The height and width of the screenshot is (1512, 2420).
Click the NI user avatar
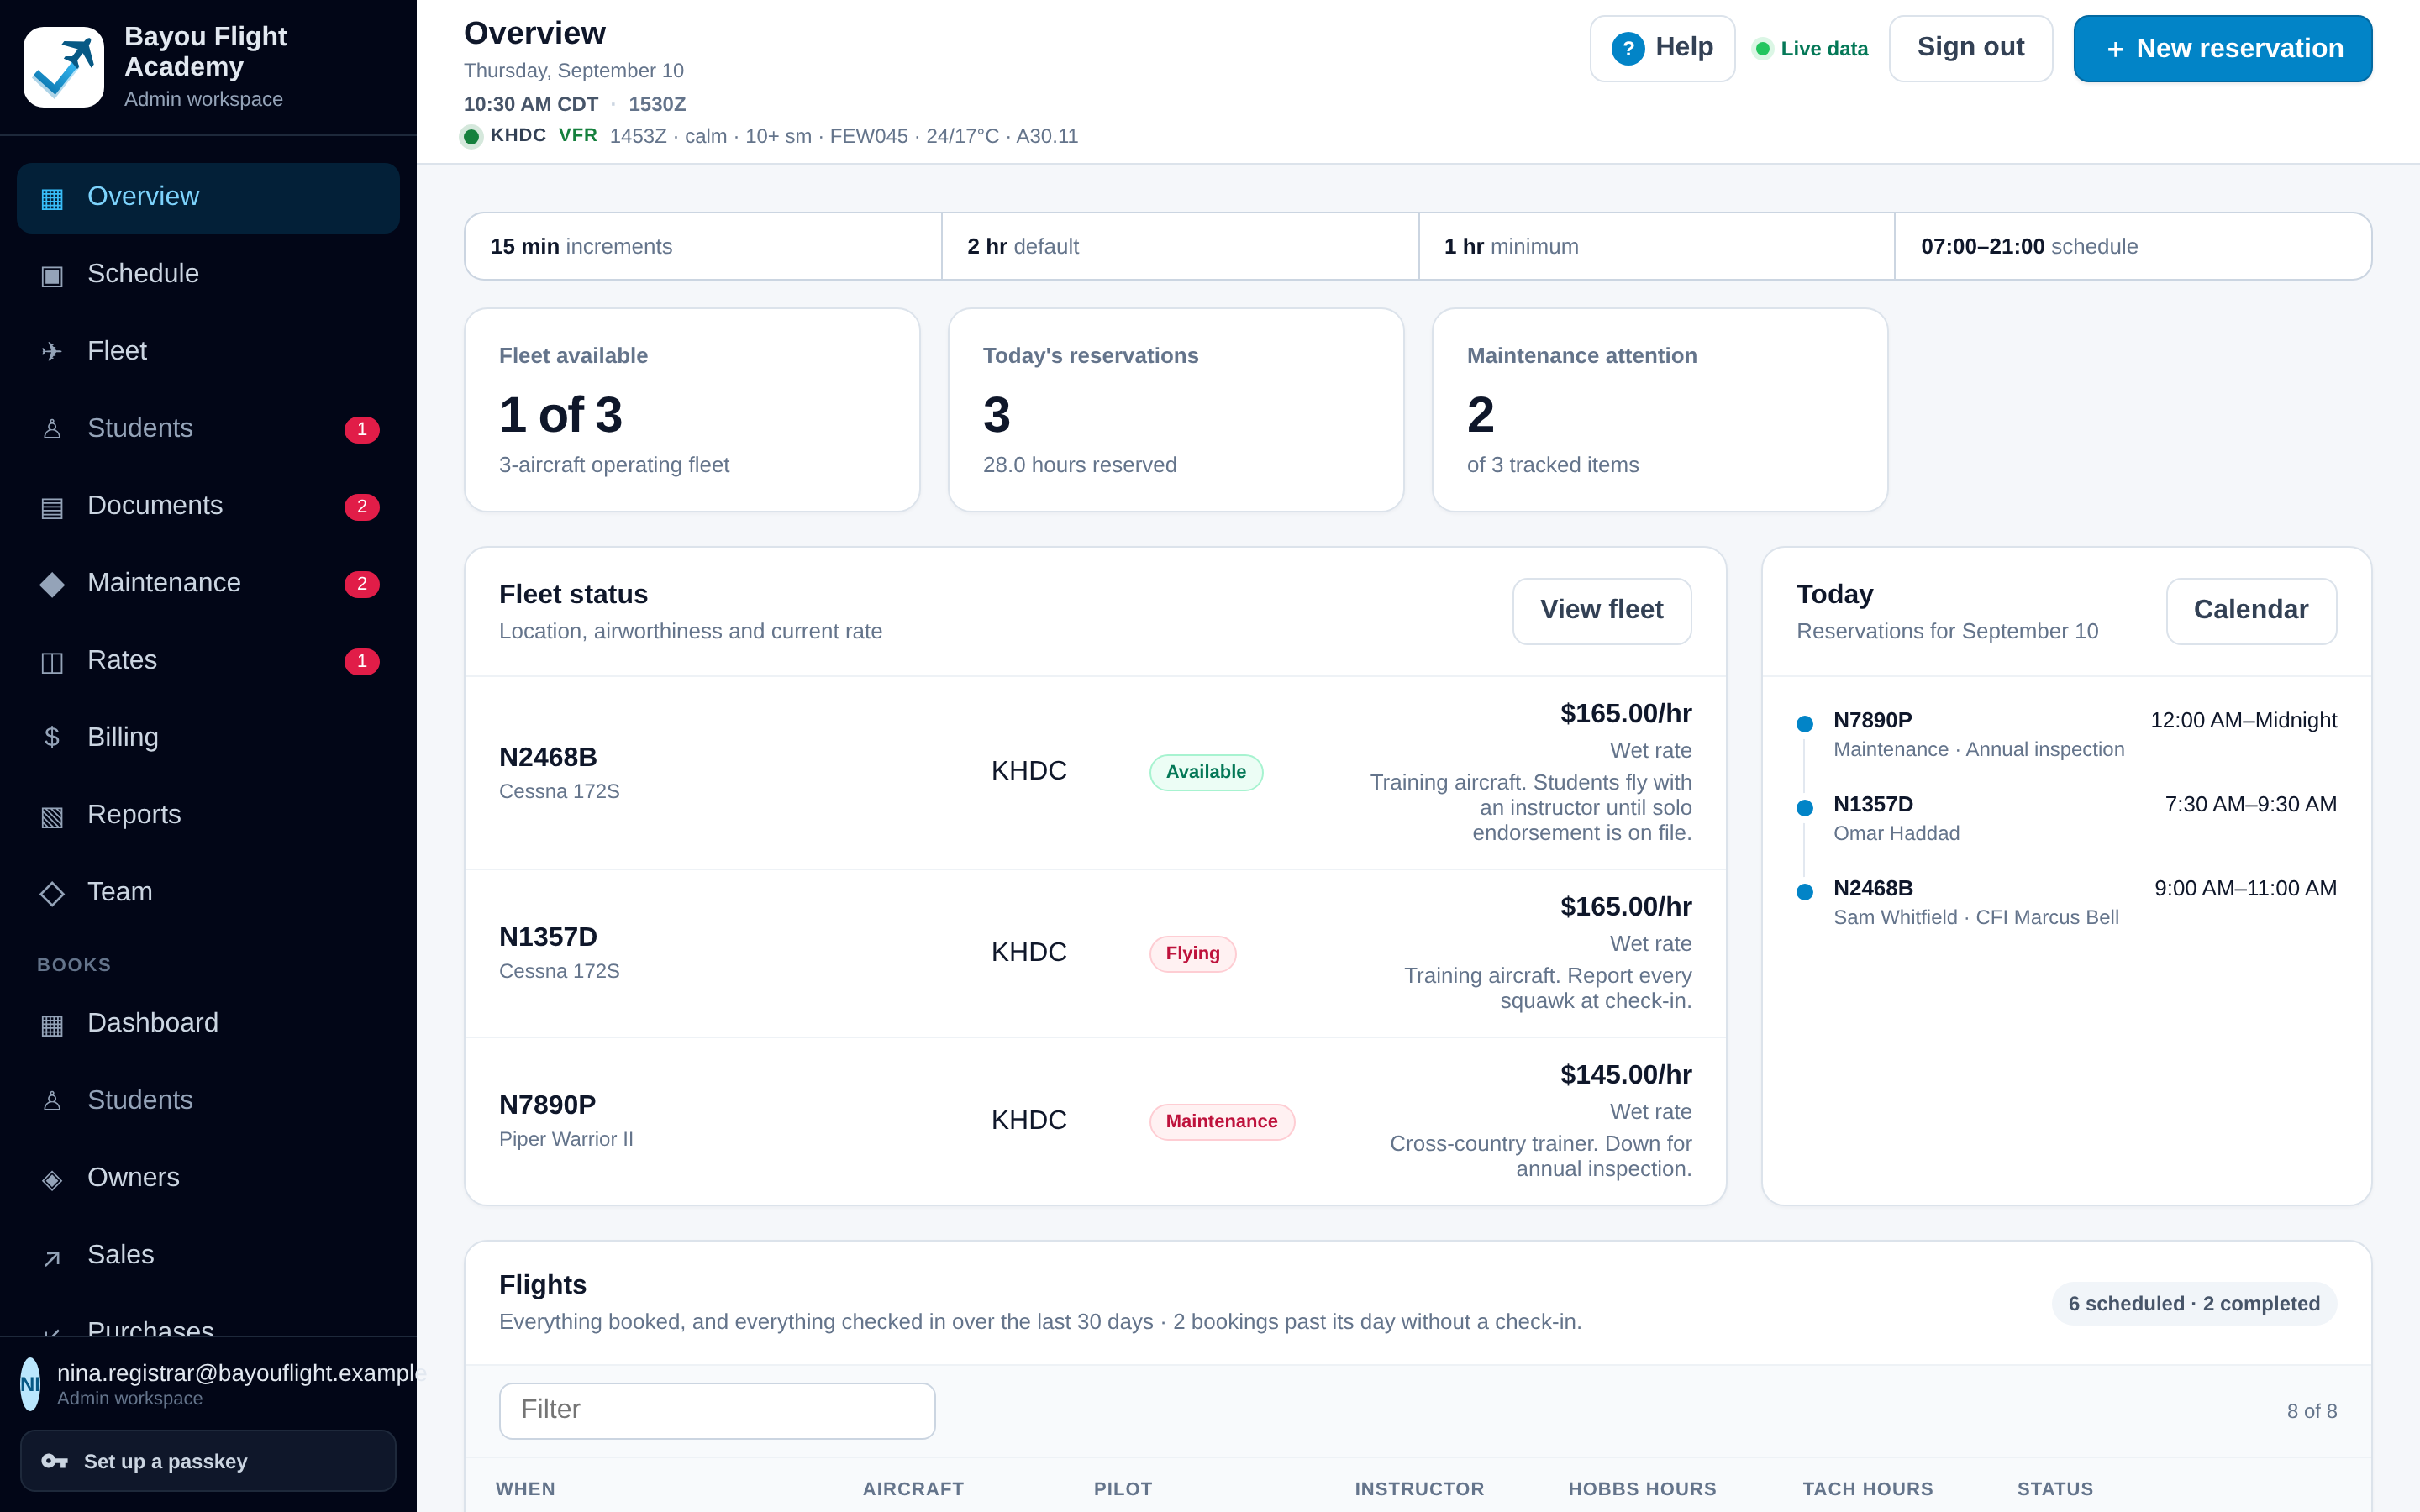pos(30,1384)
